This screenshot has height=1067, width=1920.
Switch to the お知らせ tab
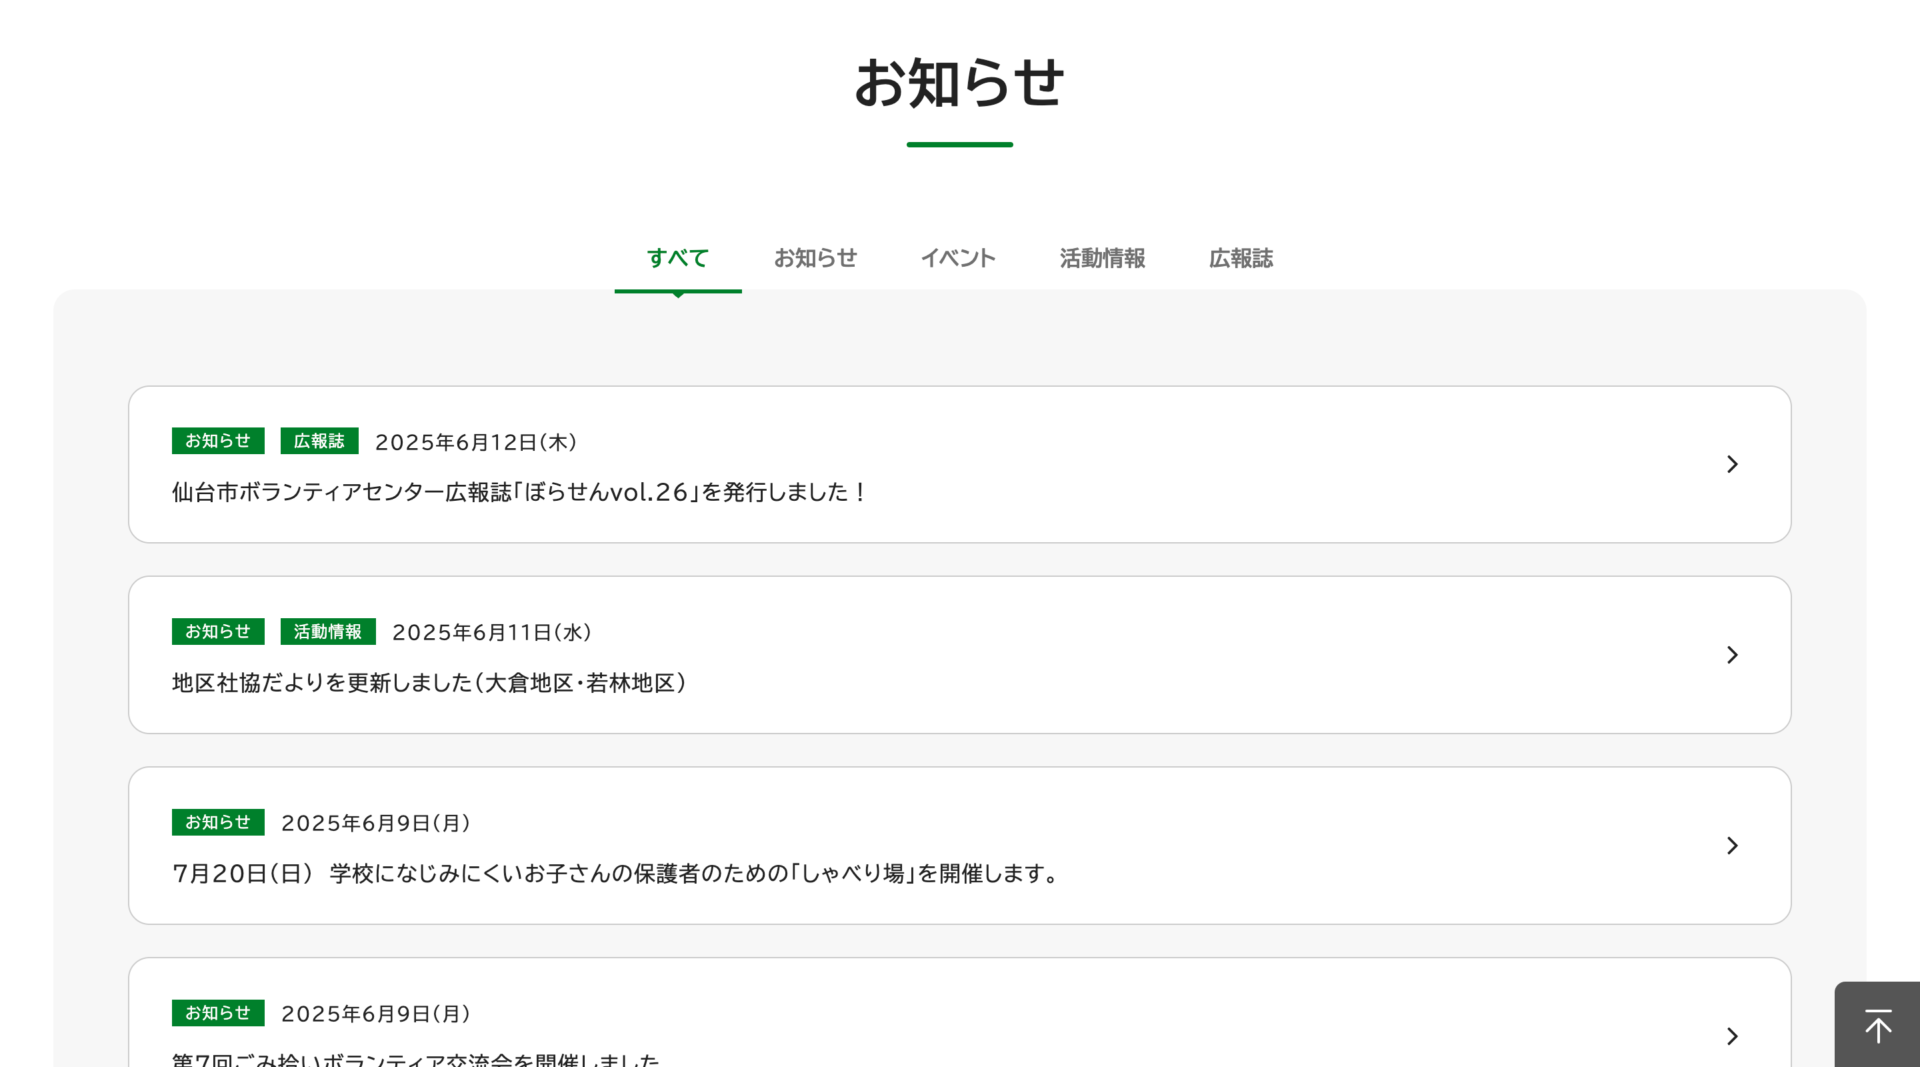[x=815, y=258]
